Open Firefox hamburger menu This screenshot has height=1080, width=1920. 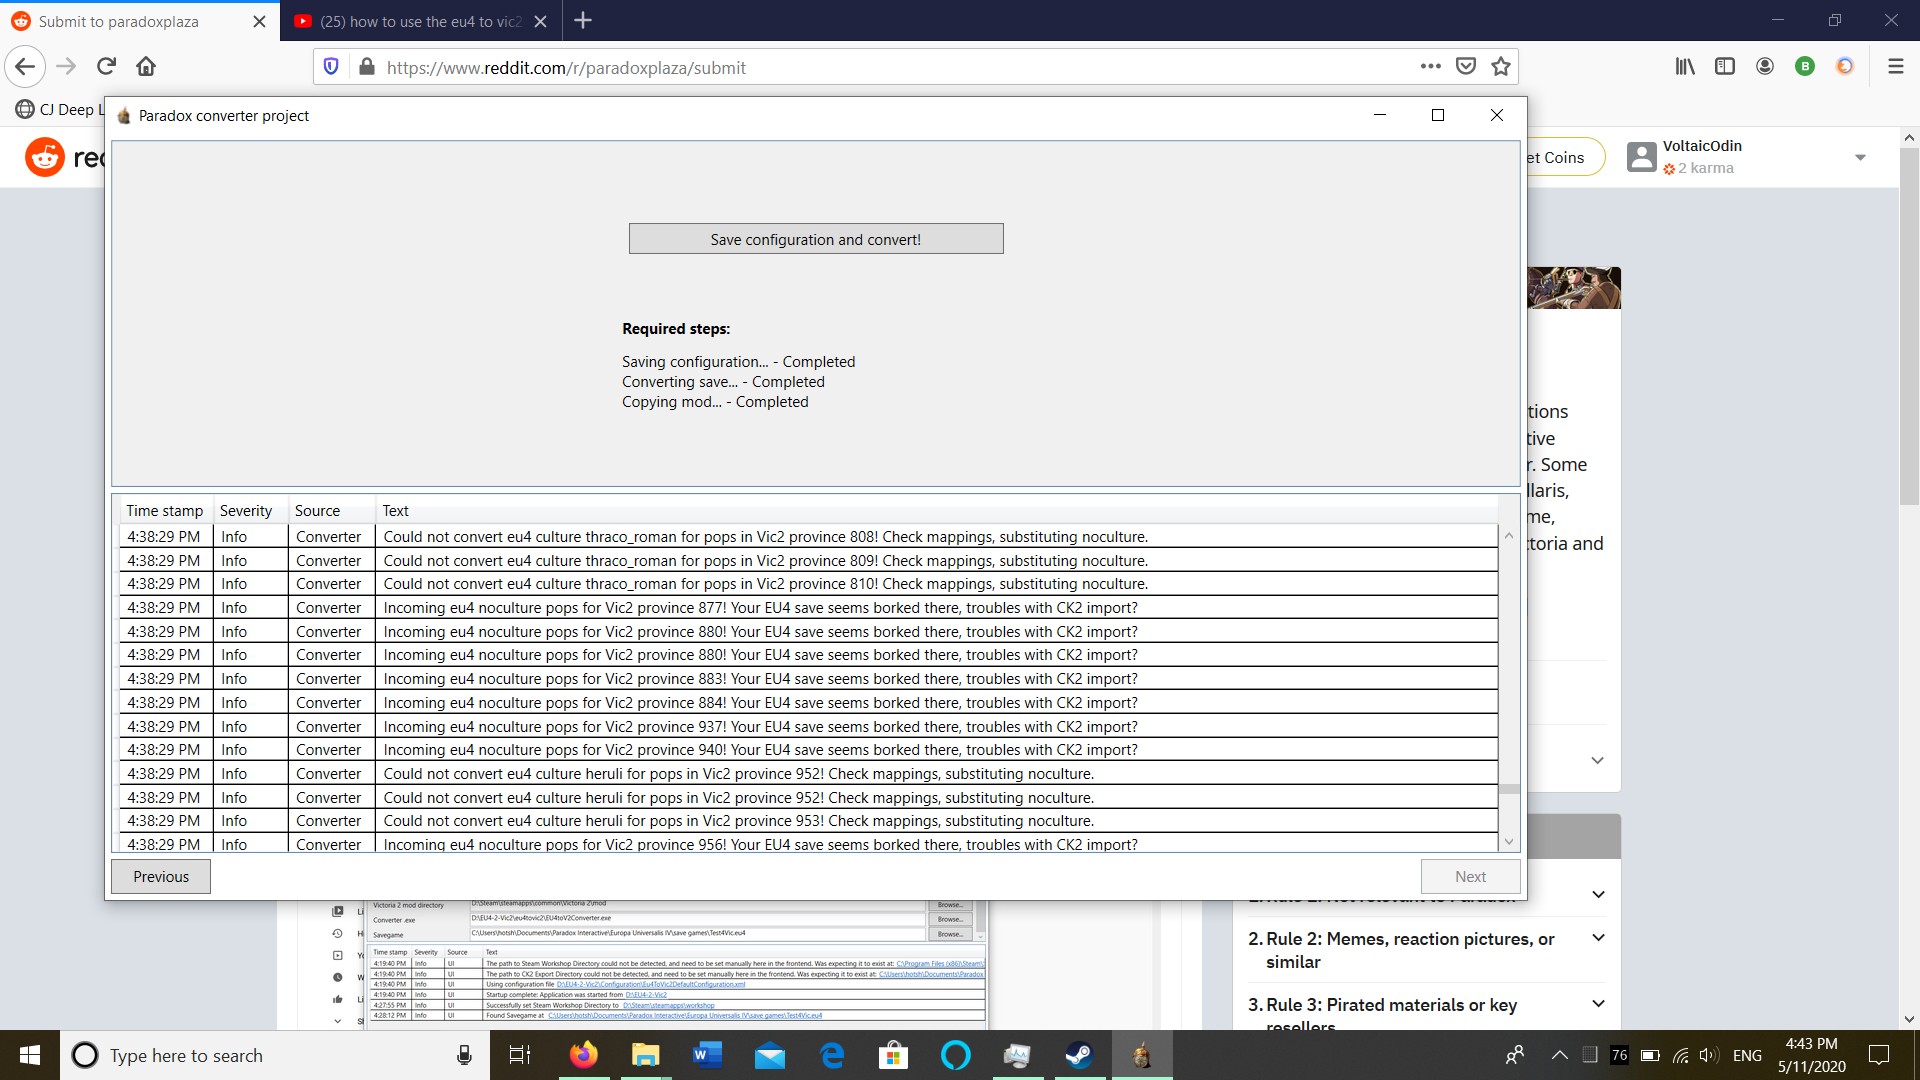tap(1895, 67)
